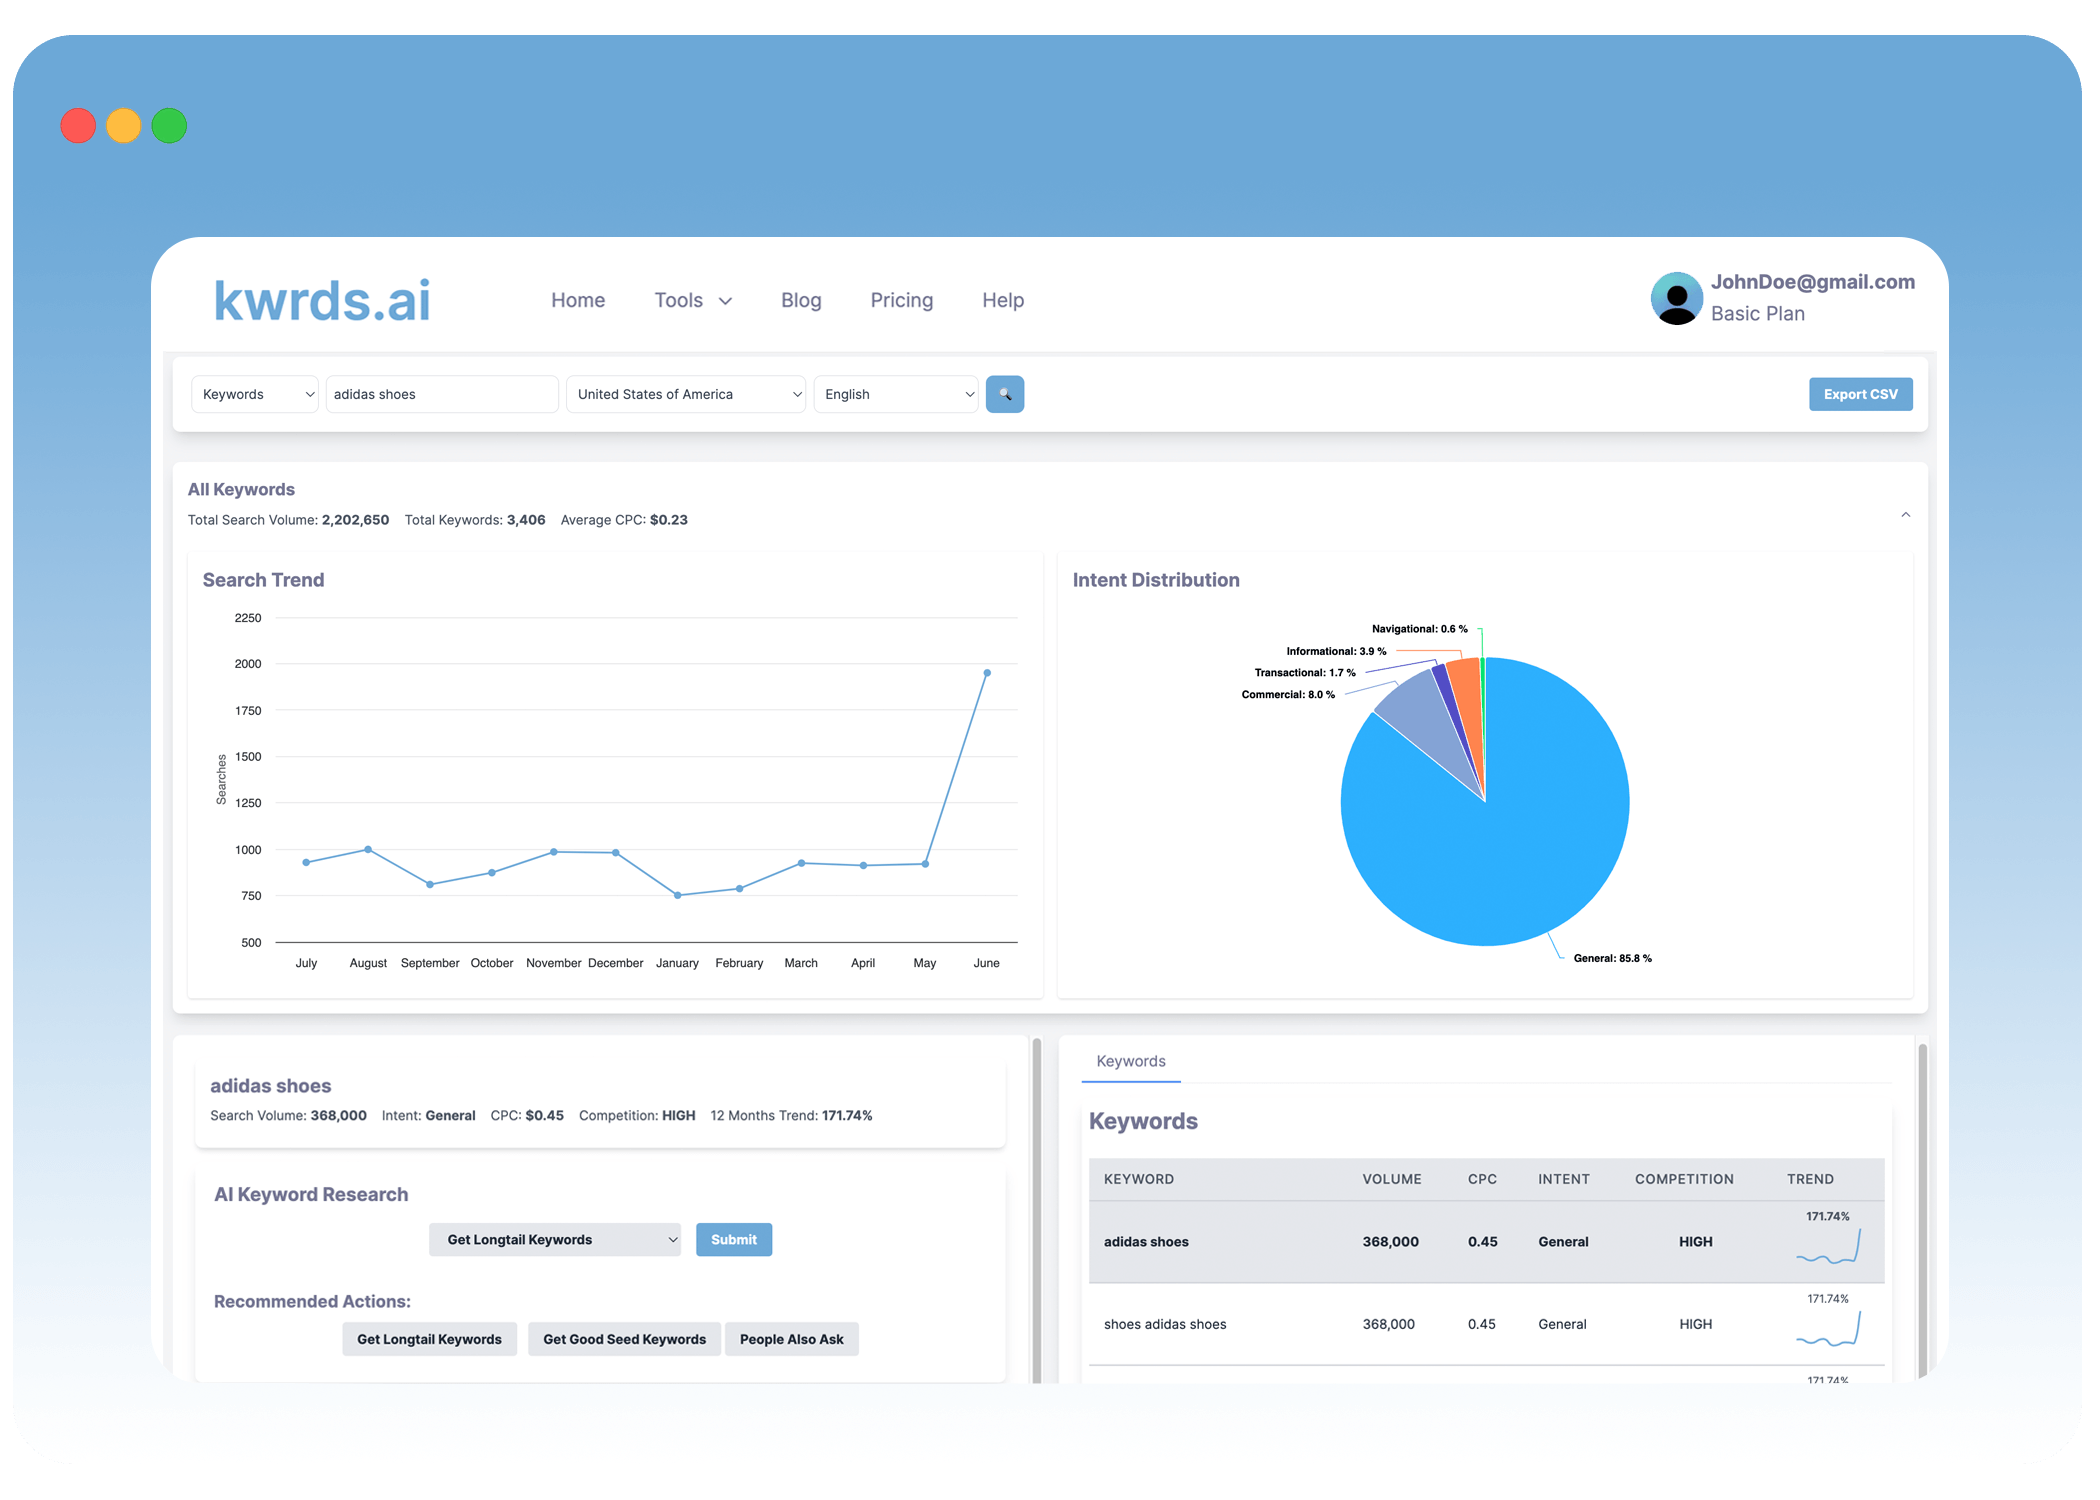Open the English language dropdown

(896, 394)
